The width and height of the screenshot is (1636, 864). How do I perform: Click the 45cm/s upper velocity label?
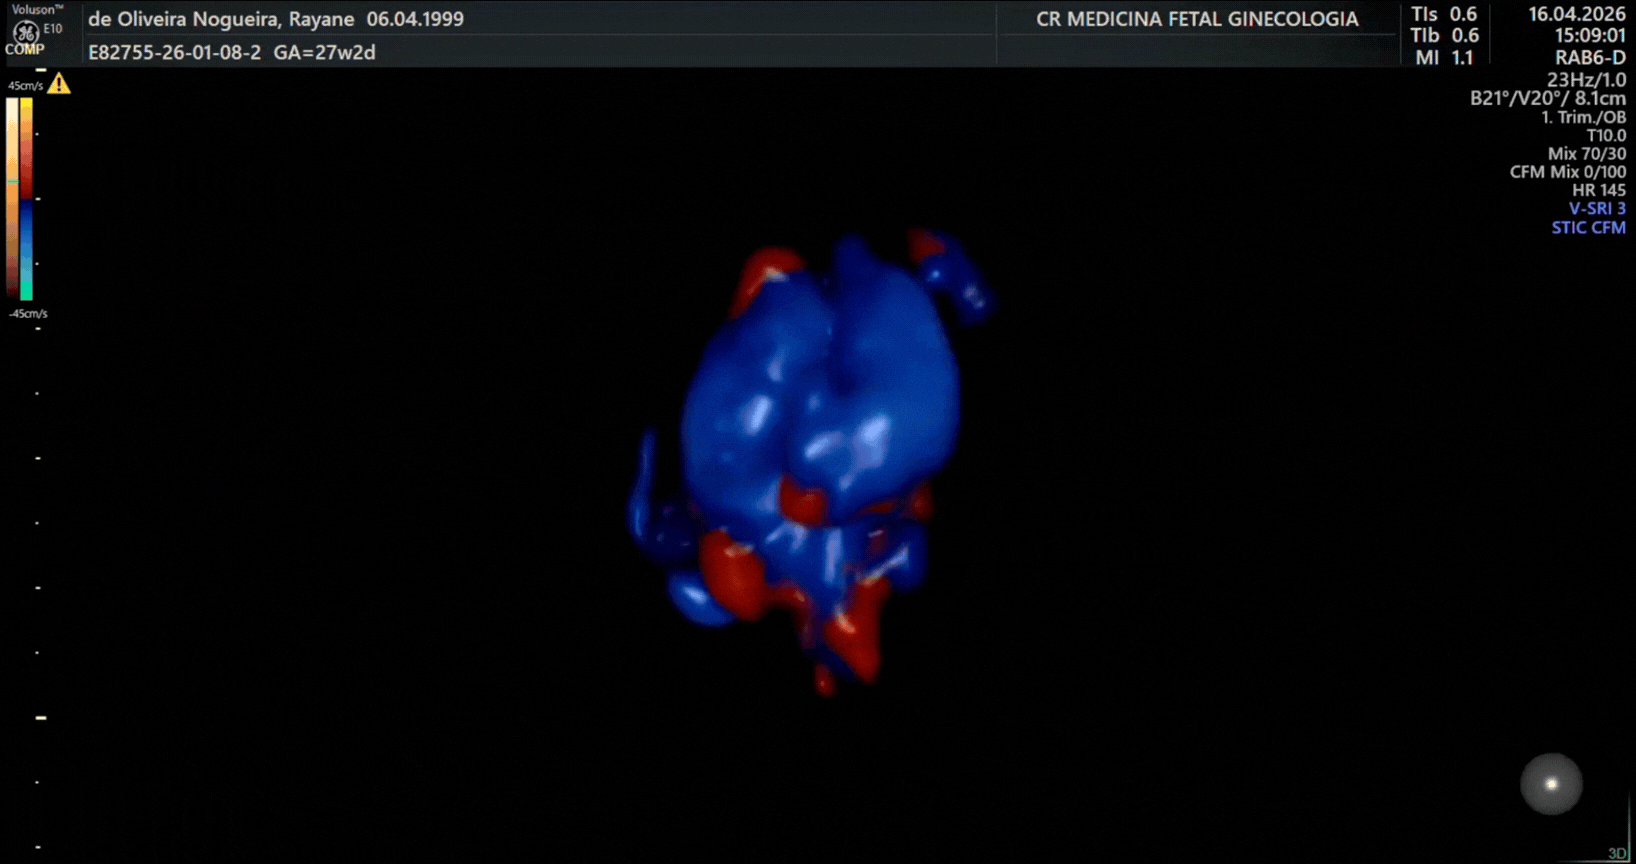pos(25,86)
